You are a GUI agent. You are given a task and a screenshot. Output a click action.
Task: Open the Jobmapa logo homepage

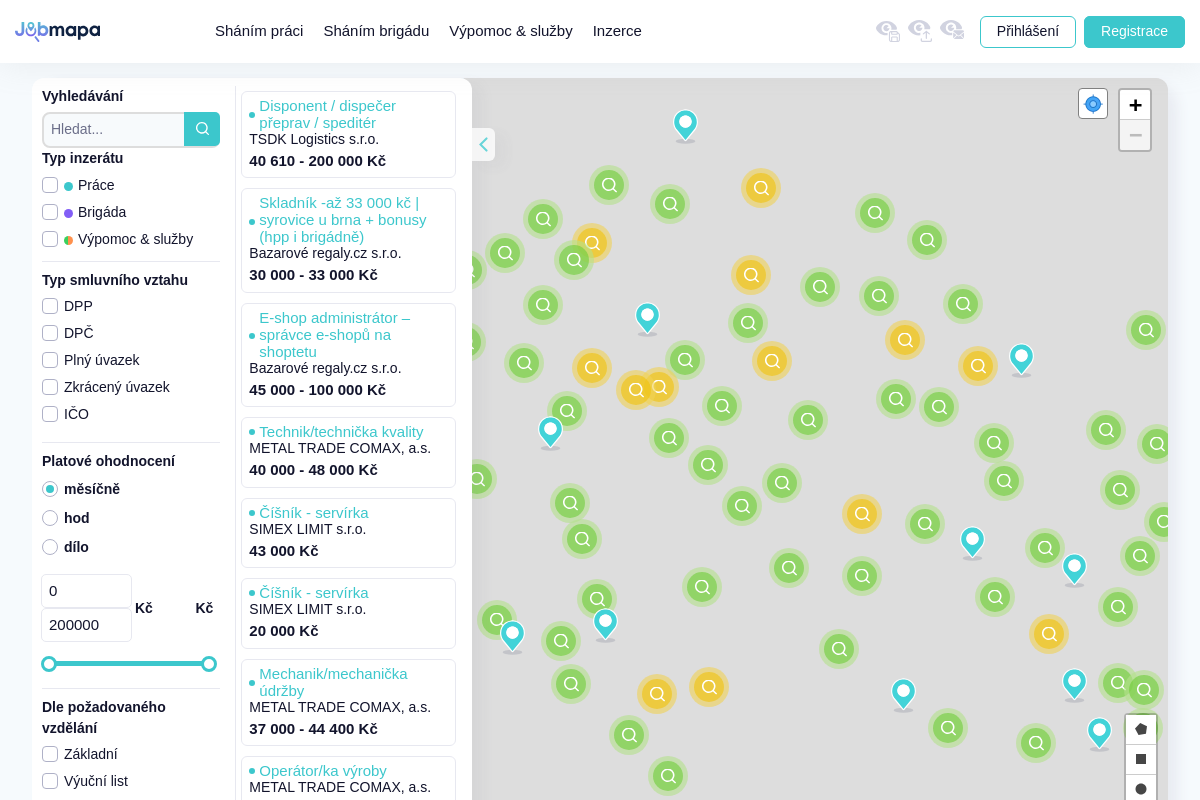coord(57,31)
